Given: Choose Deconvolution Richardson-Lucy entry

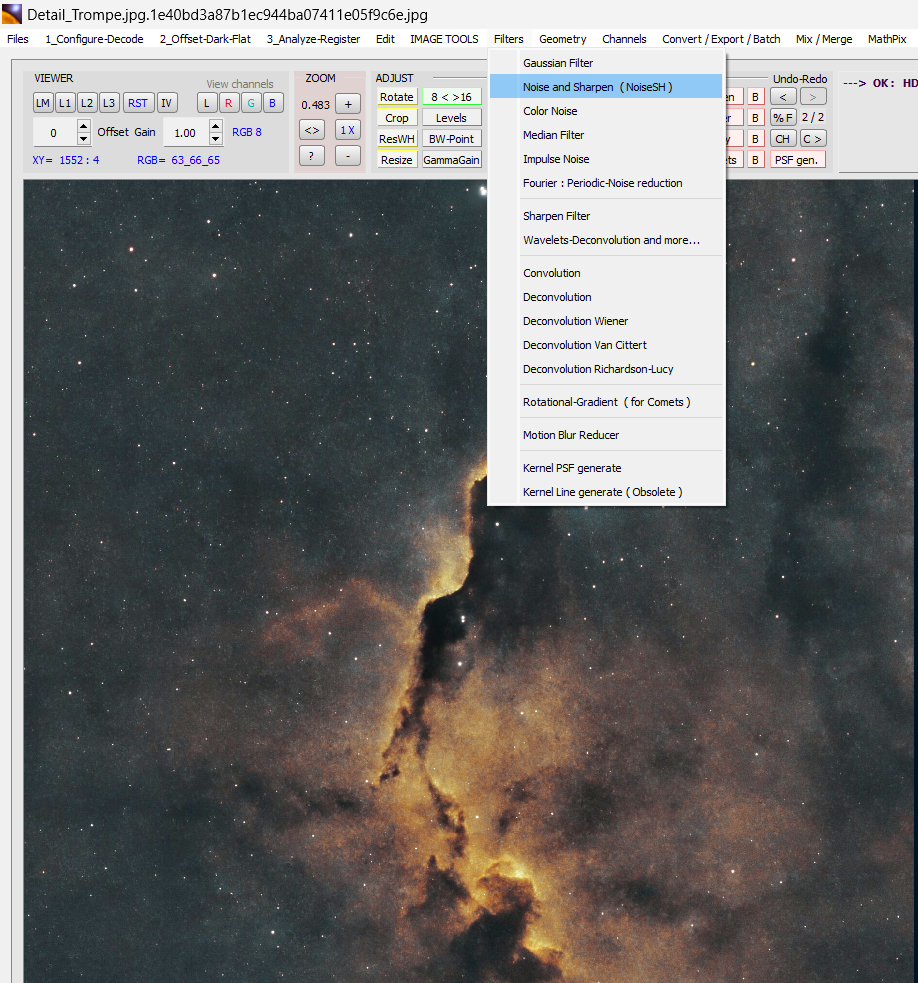Looking at the screenshot, I should (x=606, y=369).
